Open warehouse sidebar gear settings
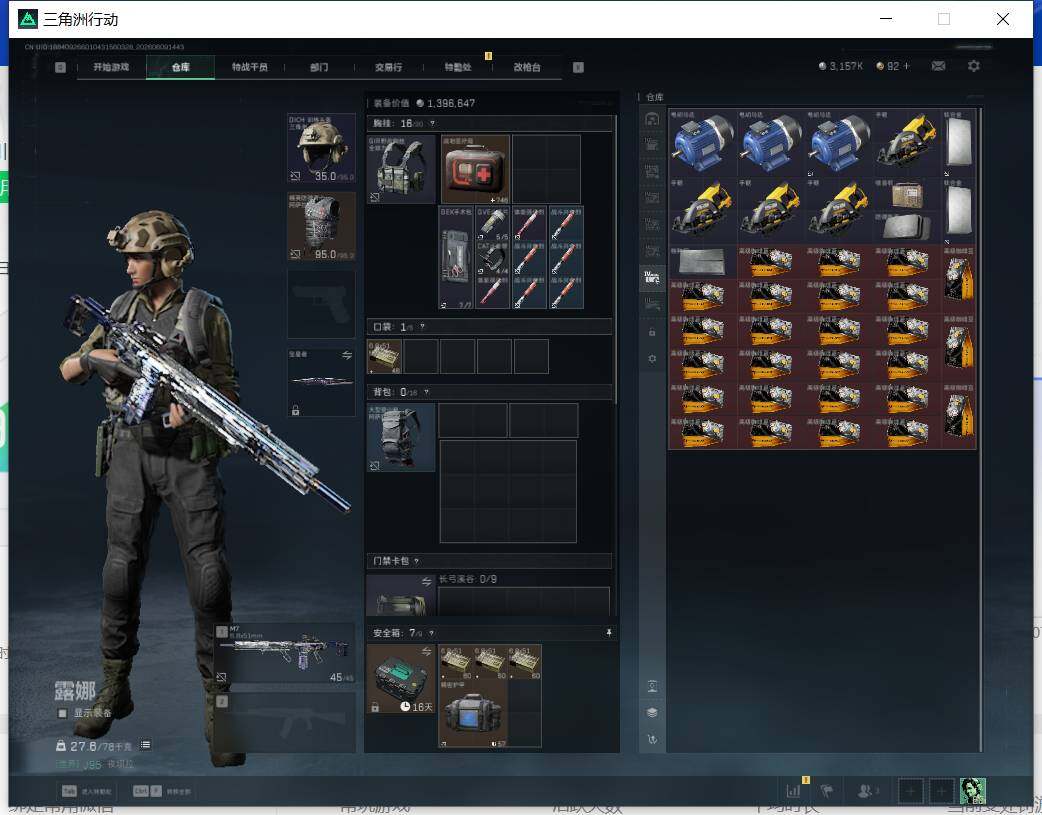 652,358
